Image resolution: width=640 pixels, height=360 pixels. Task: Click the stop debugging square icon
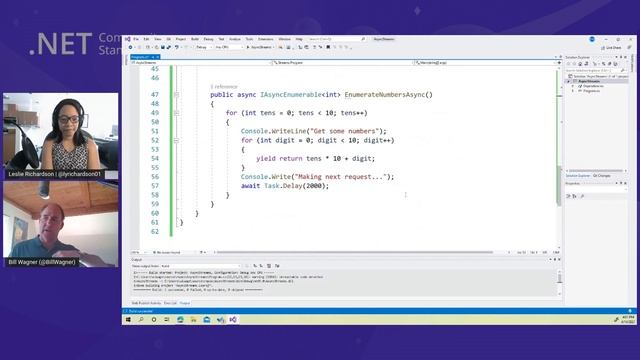[x=328, y=47]
